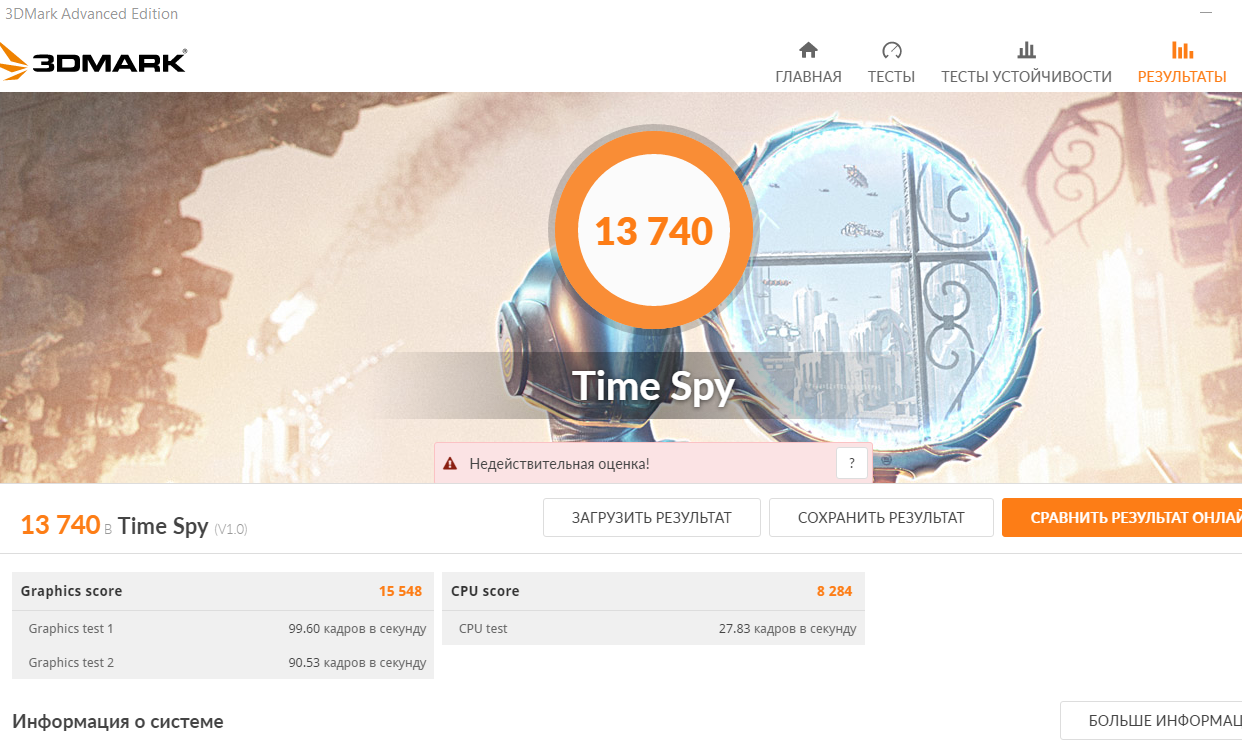Click the orange 13 740 score circle

(654, 232)
